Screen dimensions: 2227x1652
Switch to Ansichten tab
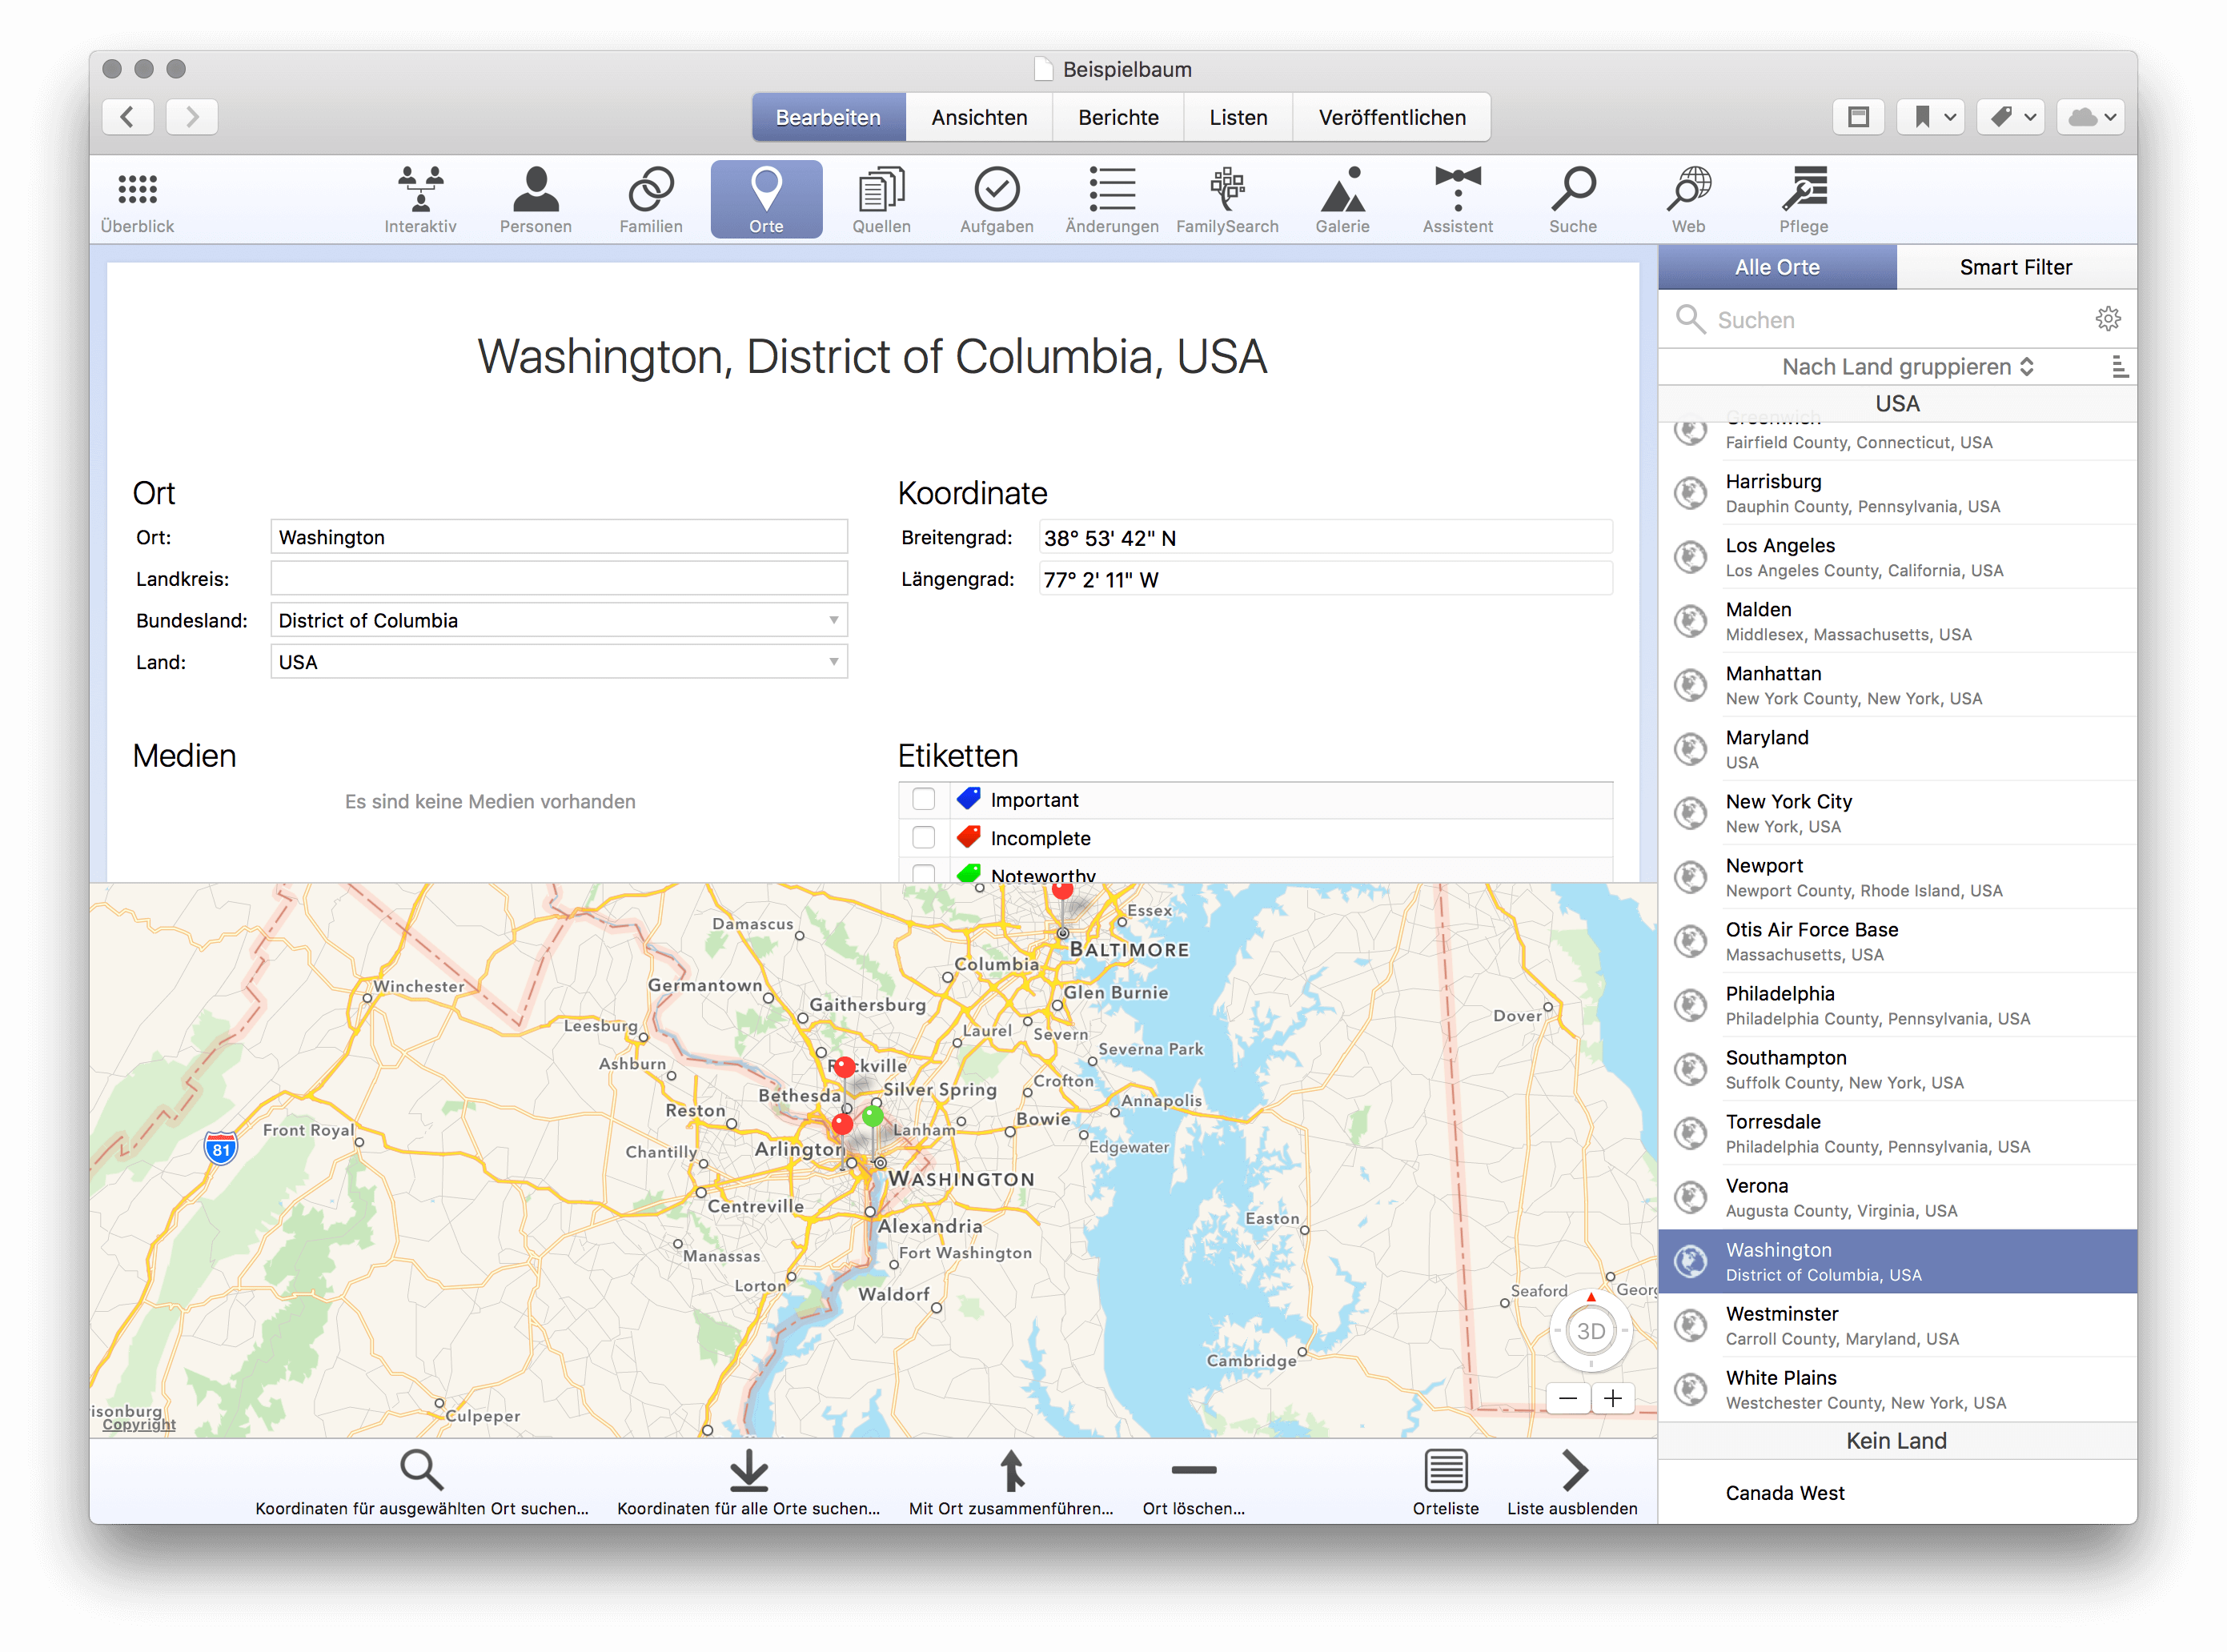click(979, 117)
